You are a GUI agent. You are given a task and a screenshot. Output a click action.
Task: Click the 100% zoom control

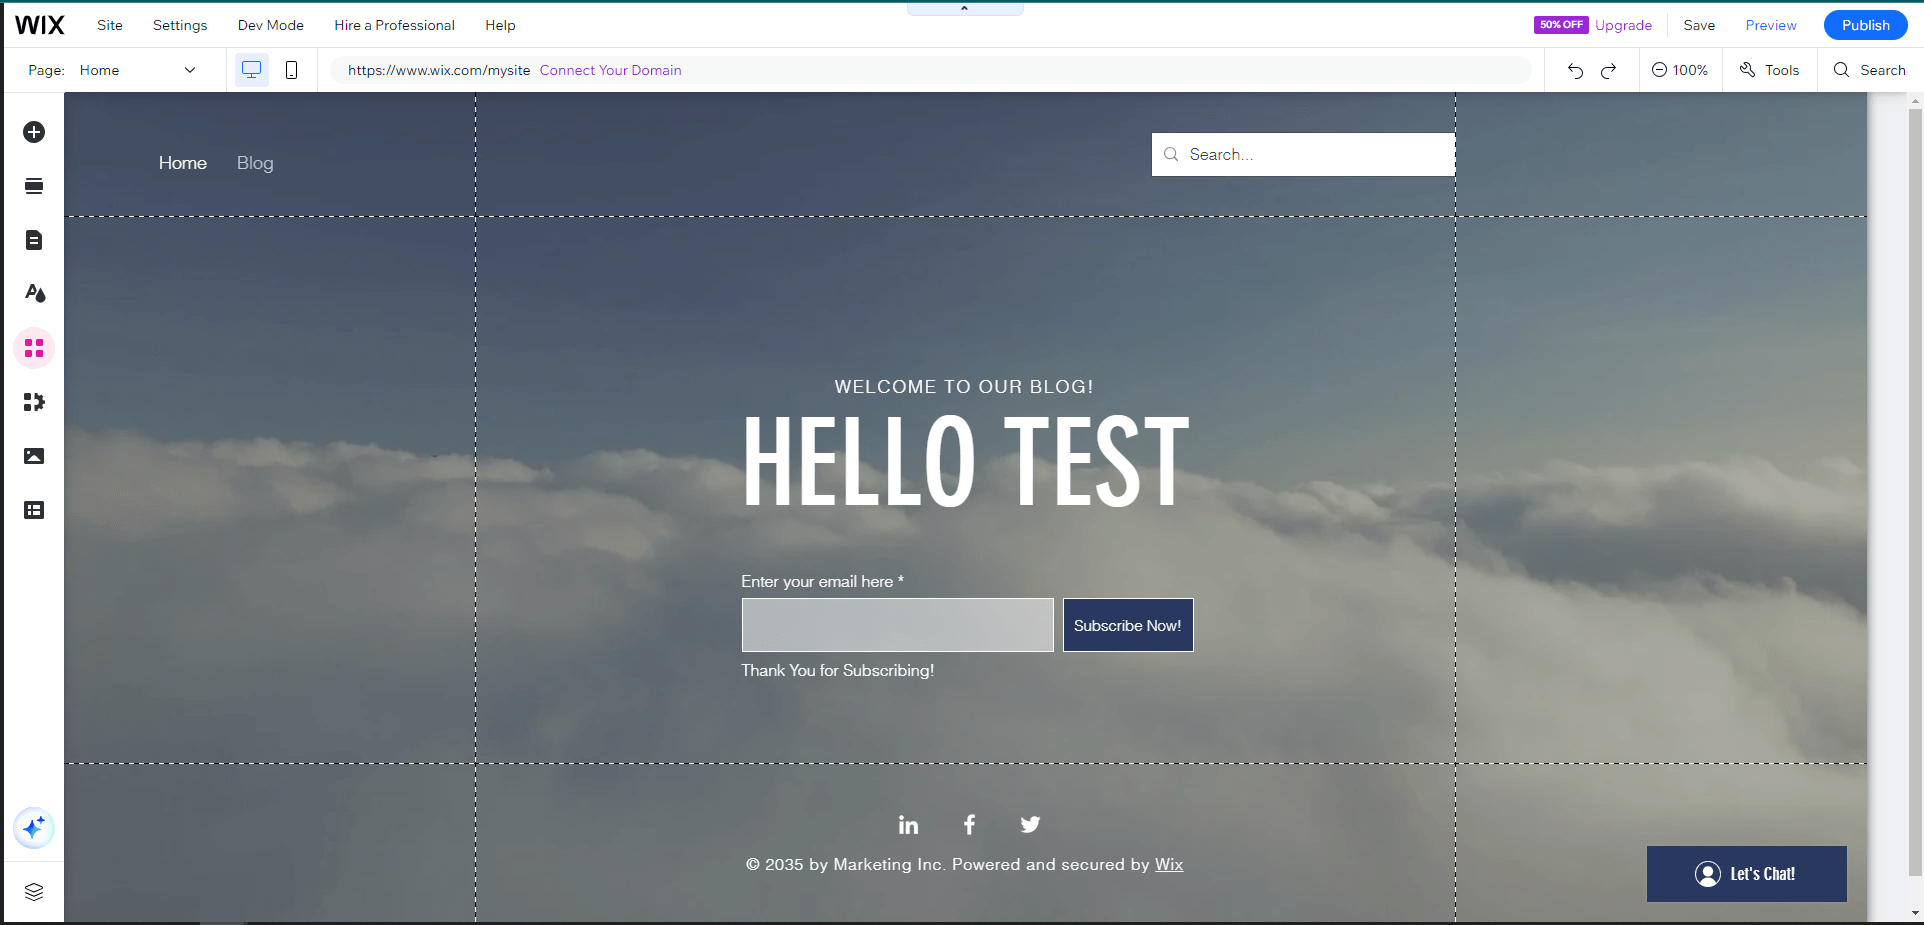[x=1680, y=70]
